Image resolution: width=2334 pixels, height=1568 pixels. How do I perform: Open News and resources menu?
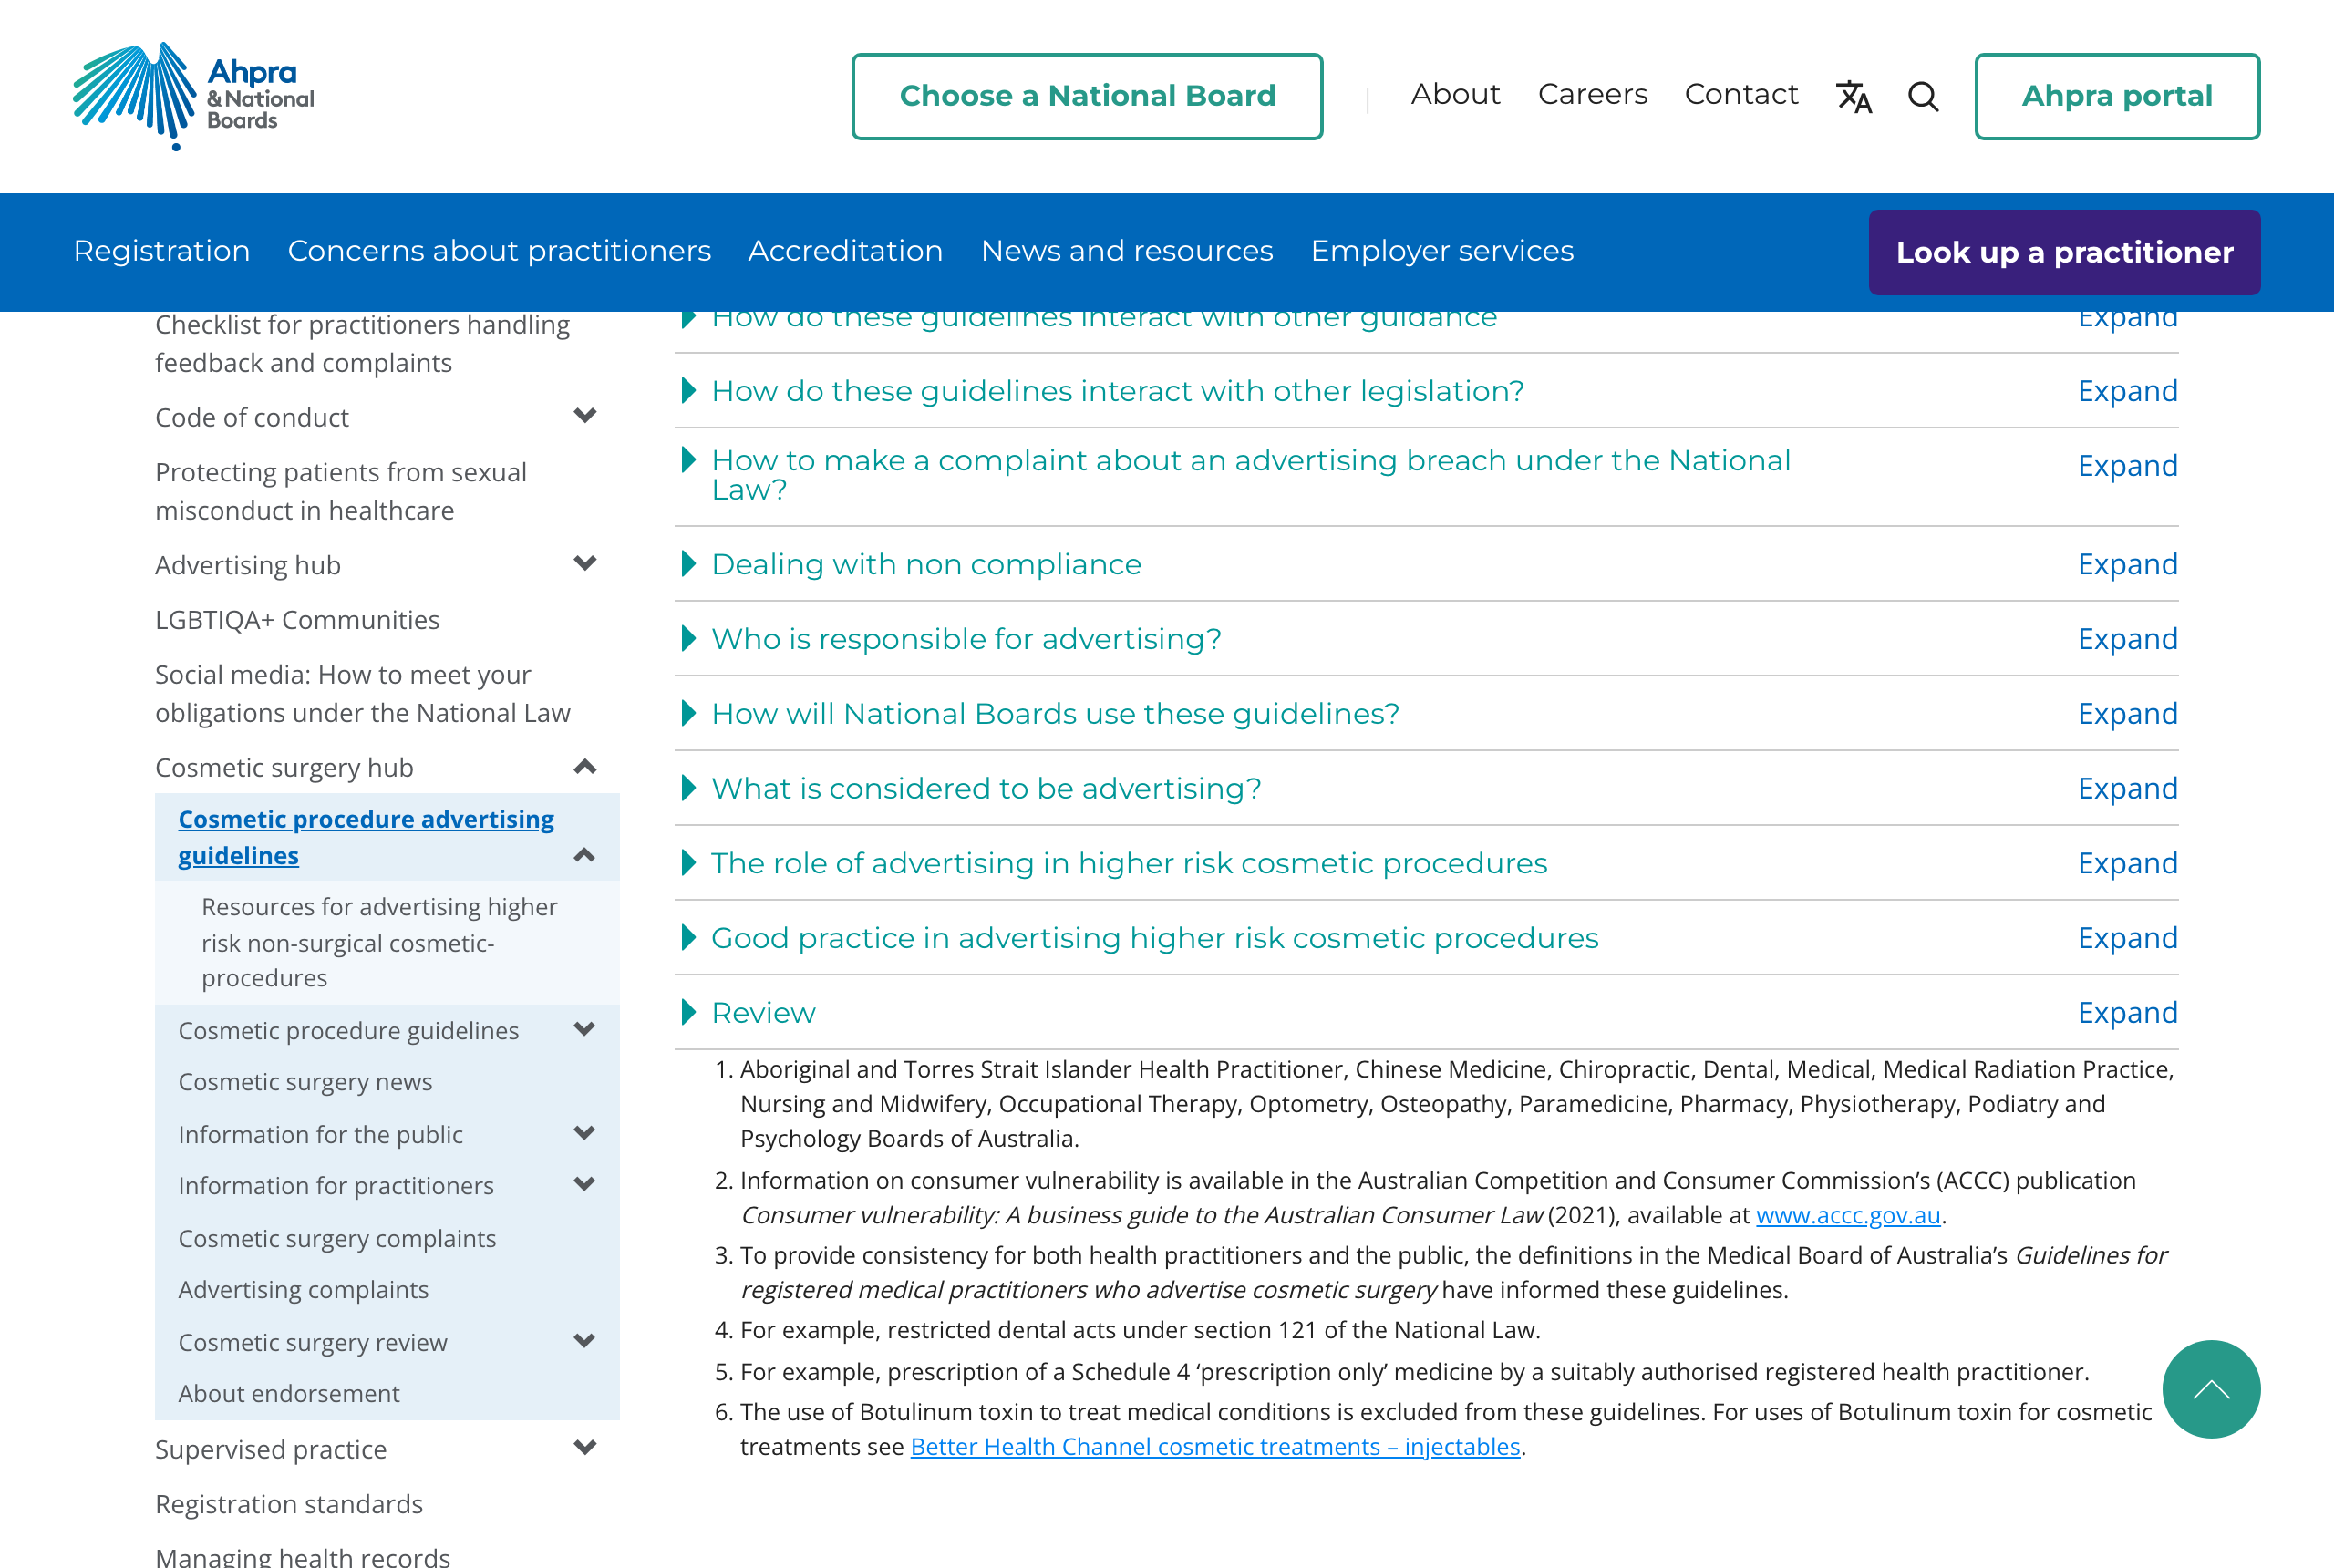tap(1127, 251)
